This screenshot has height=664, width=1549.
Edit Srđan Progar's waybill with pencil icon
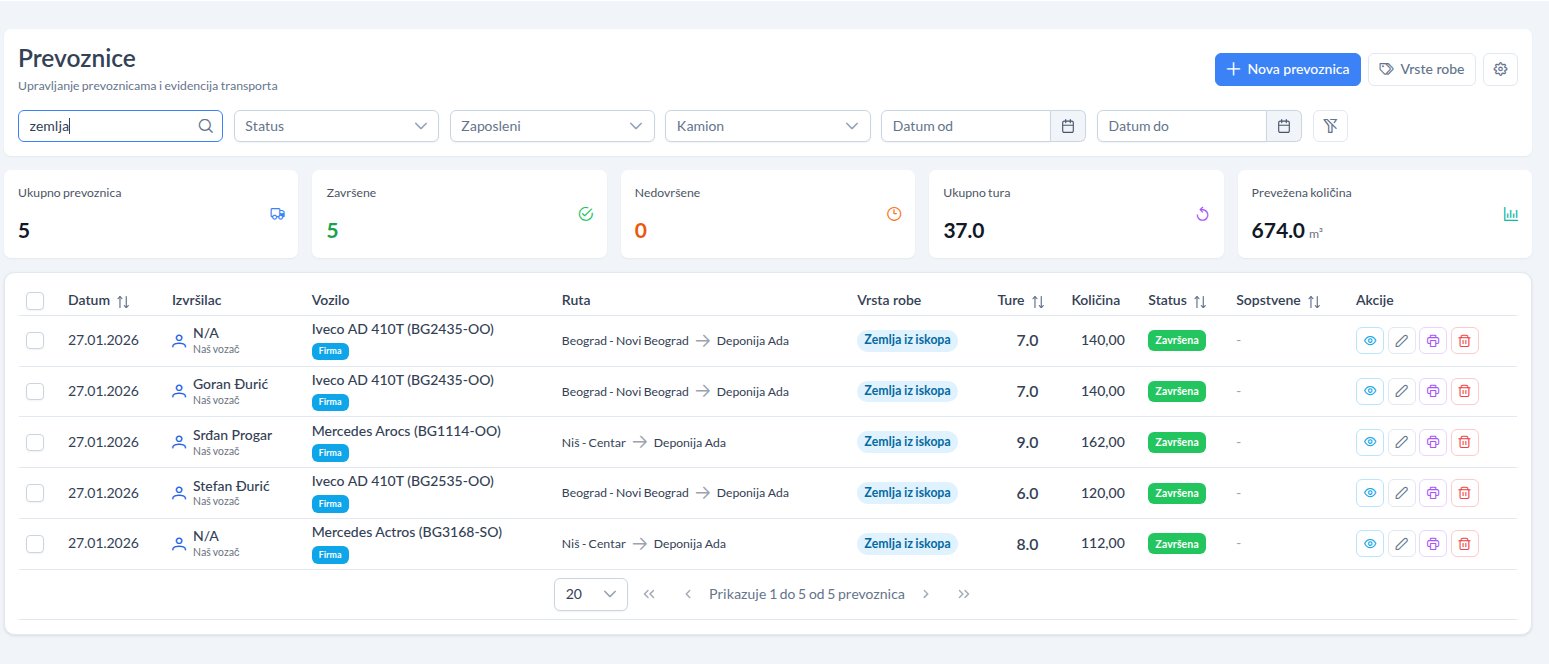(1401, 442)
